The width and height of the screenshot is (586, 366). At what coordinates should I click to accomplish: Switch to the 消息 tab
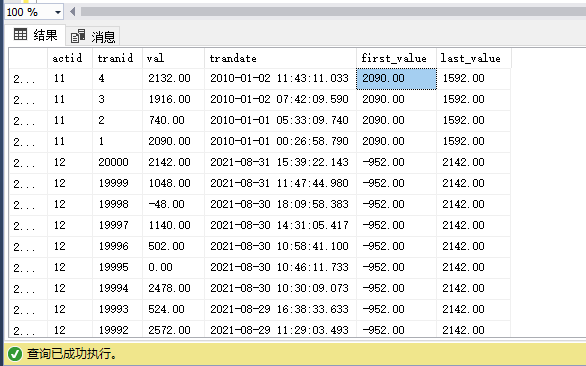coord(93,37)
